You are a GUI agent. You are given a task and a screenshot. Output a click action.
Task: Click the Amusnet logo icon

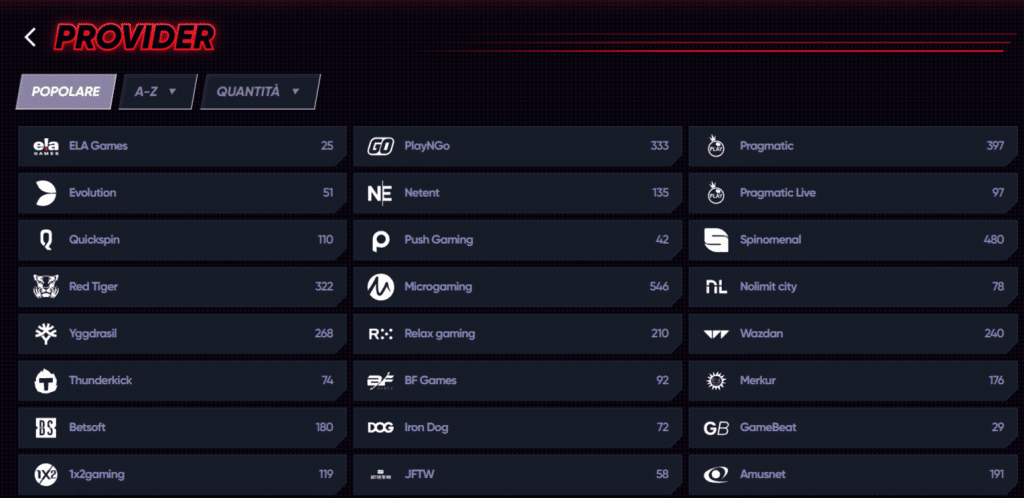click(x=716, y=474)
